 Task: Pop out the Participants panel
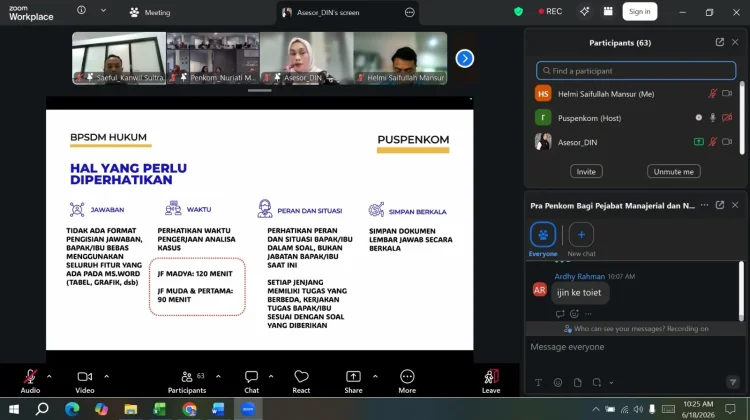coord(719,42)
